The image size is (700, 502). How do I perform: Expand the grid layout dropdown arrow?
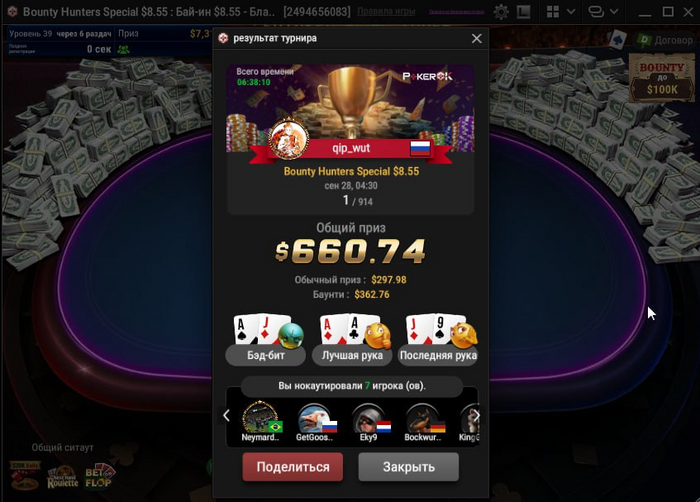coord(571,12)
